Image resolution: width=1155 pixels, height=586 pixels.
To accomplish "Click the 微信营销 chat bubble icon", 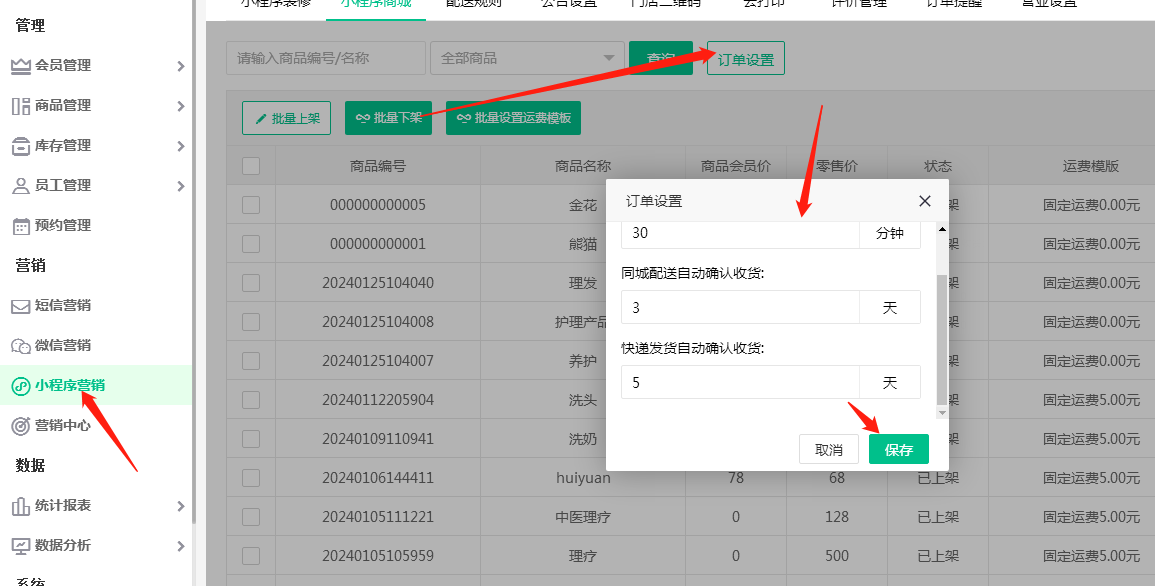I will [20, 346].
